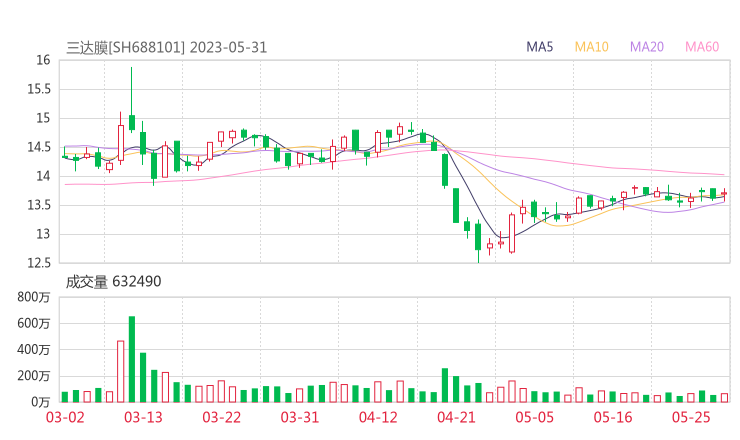Click the tallest hollow red volume bar

click(121, 372)
